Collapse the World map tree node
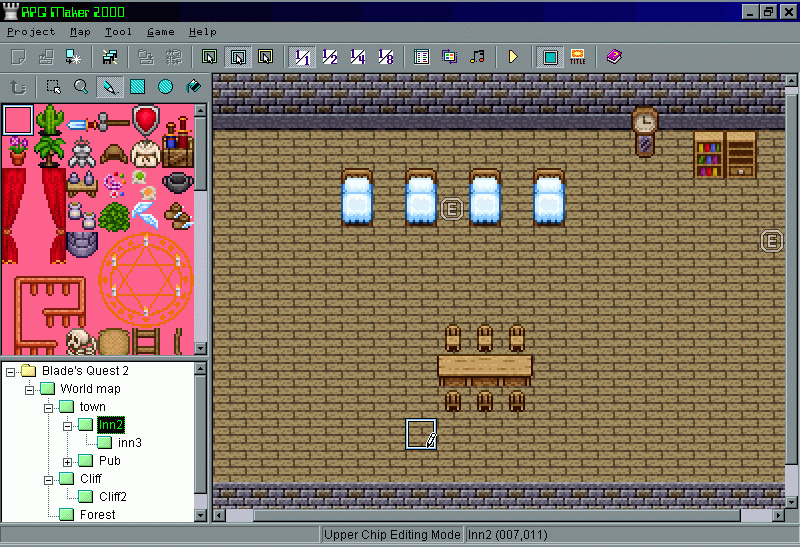Viewport: 800px width, 547px height. tap(29, 390)
